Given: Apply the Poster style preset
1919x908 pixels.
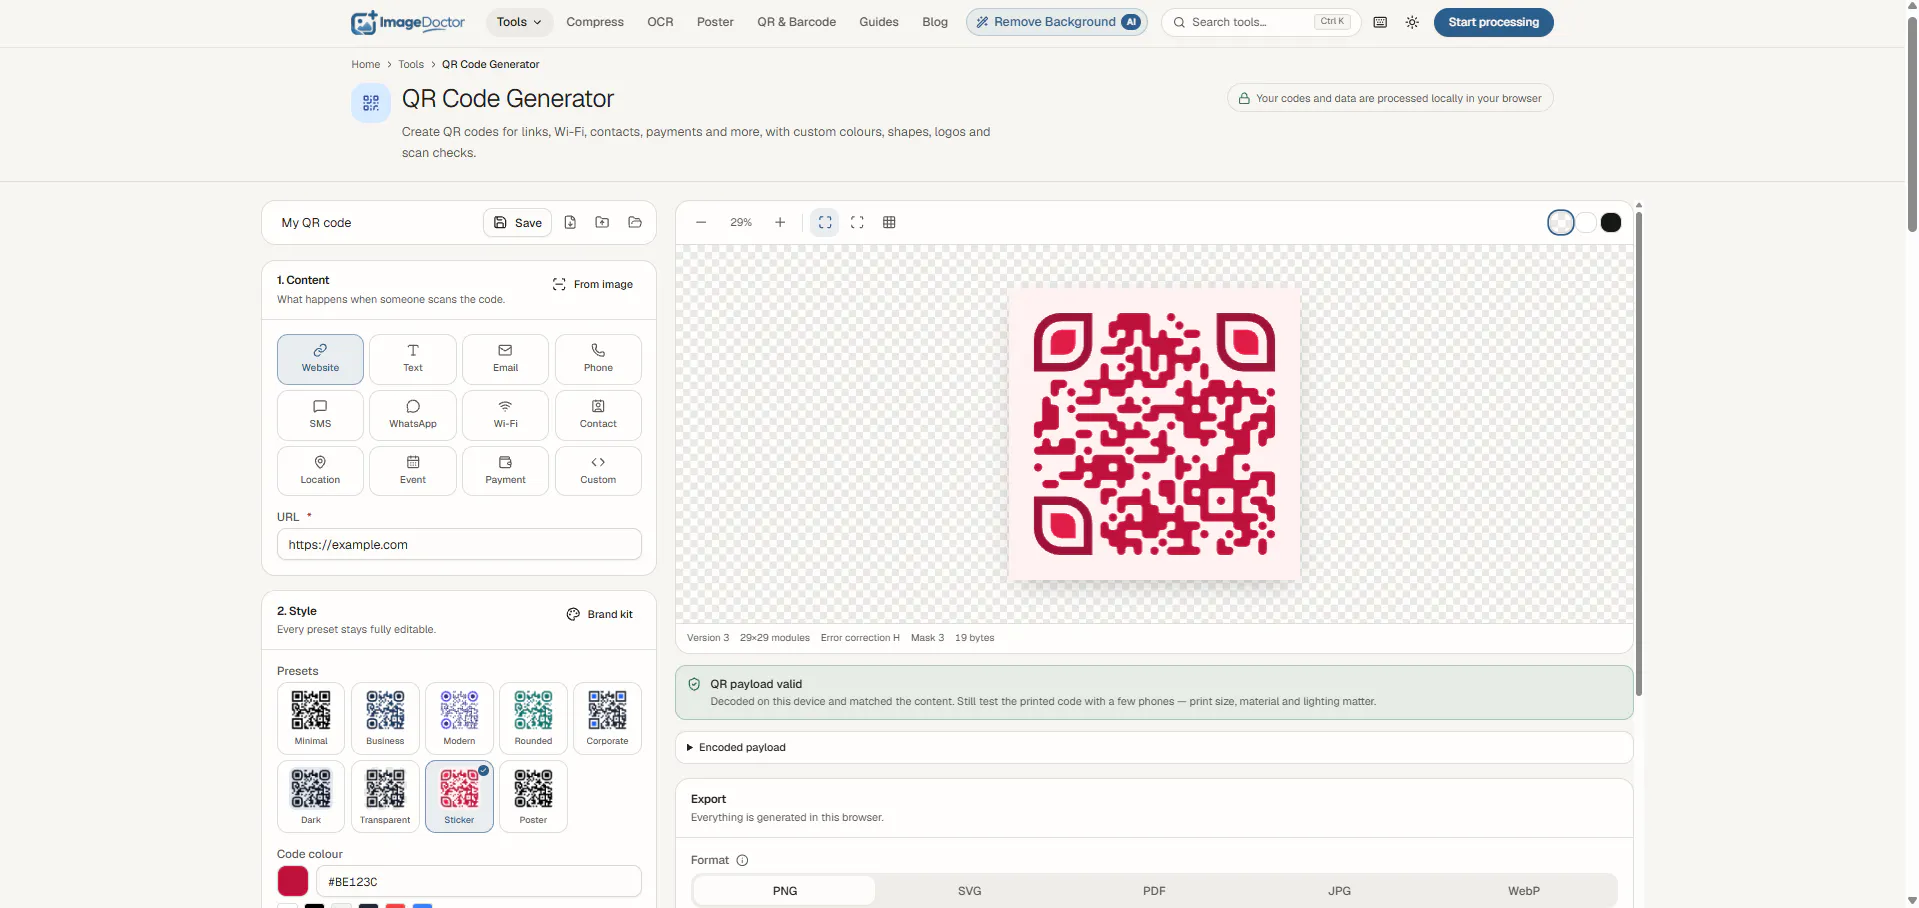Looking at the screenshot, I should [x=533, y=797].
